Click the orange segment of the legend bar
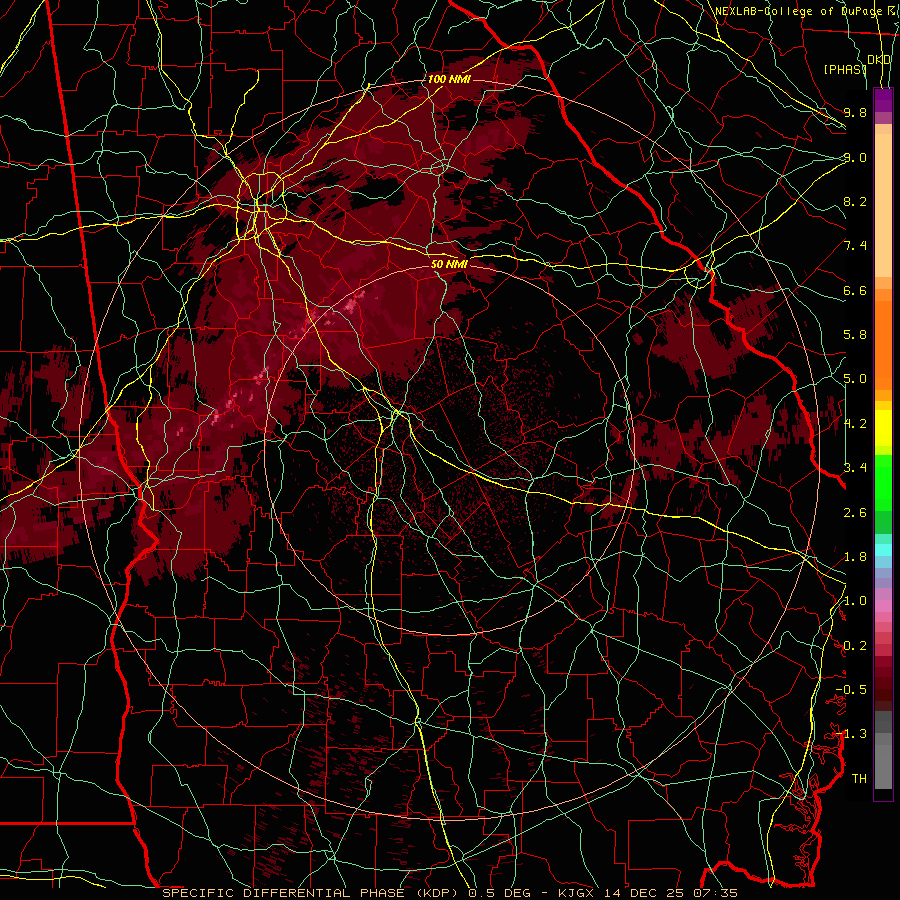 [x=883, y=344]
